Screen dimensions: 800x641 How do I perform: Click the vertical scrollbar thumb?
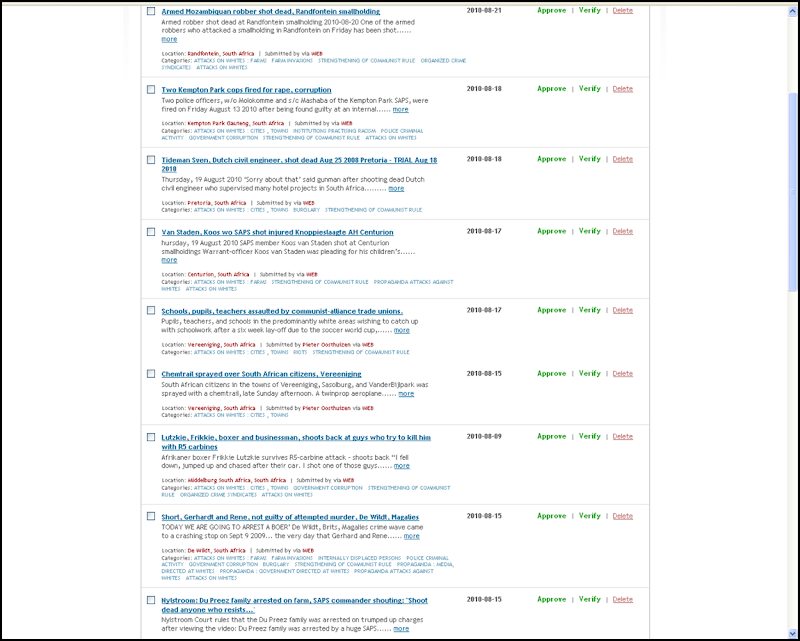(x=793, y=192)
